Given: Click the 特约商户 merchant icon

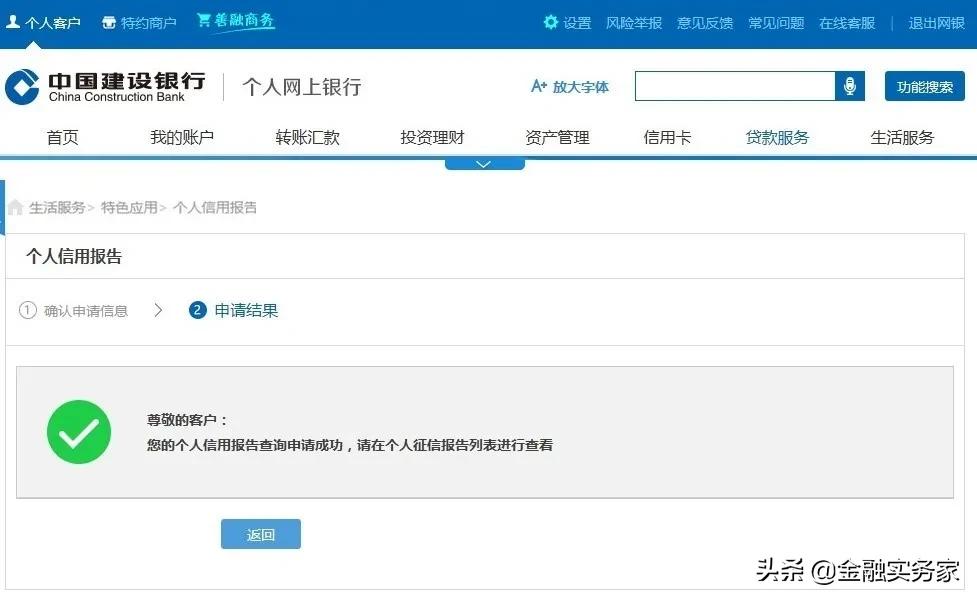Looking at the screenshot, I should click(x=109, y=20).
